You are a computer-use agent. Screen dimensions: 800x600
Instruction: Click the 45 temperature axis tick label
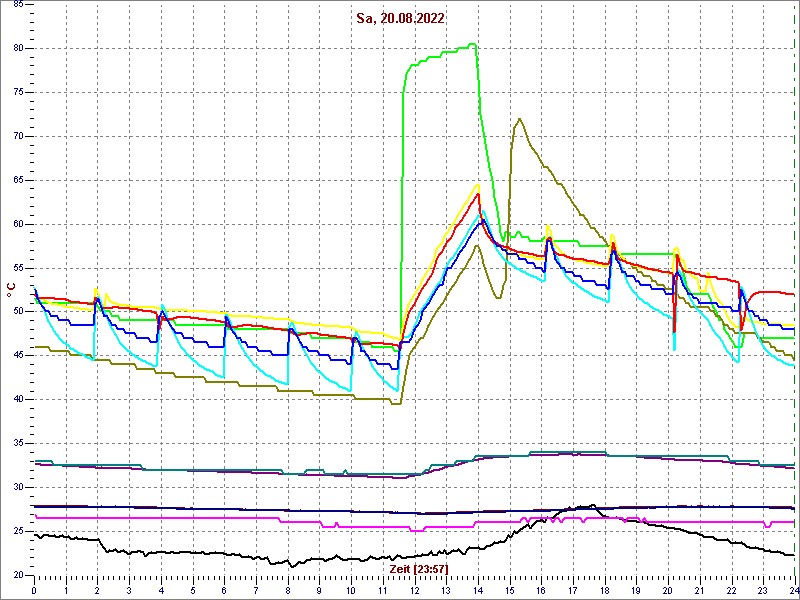16,356
